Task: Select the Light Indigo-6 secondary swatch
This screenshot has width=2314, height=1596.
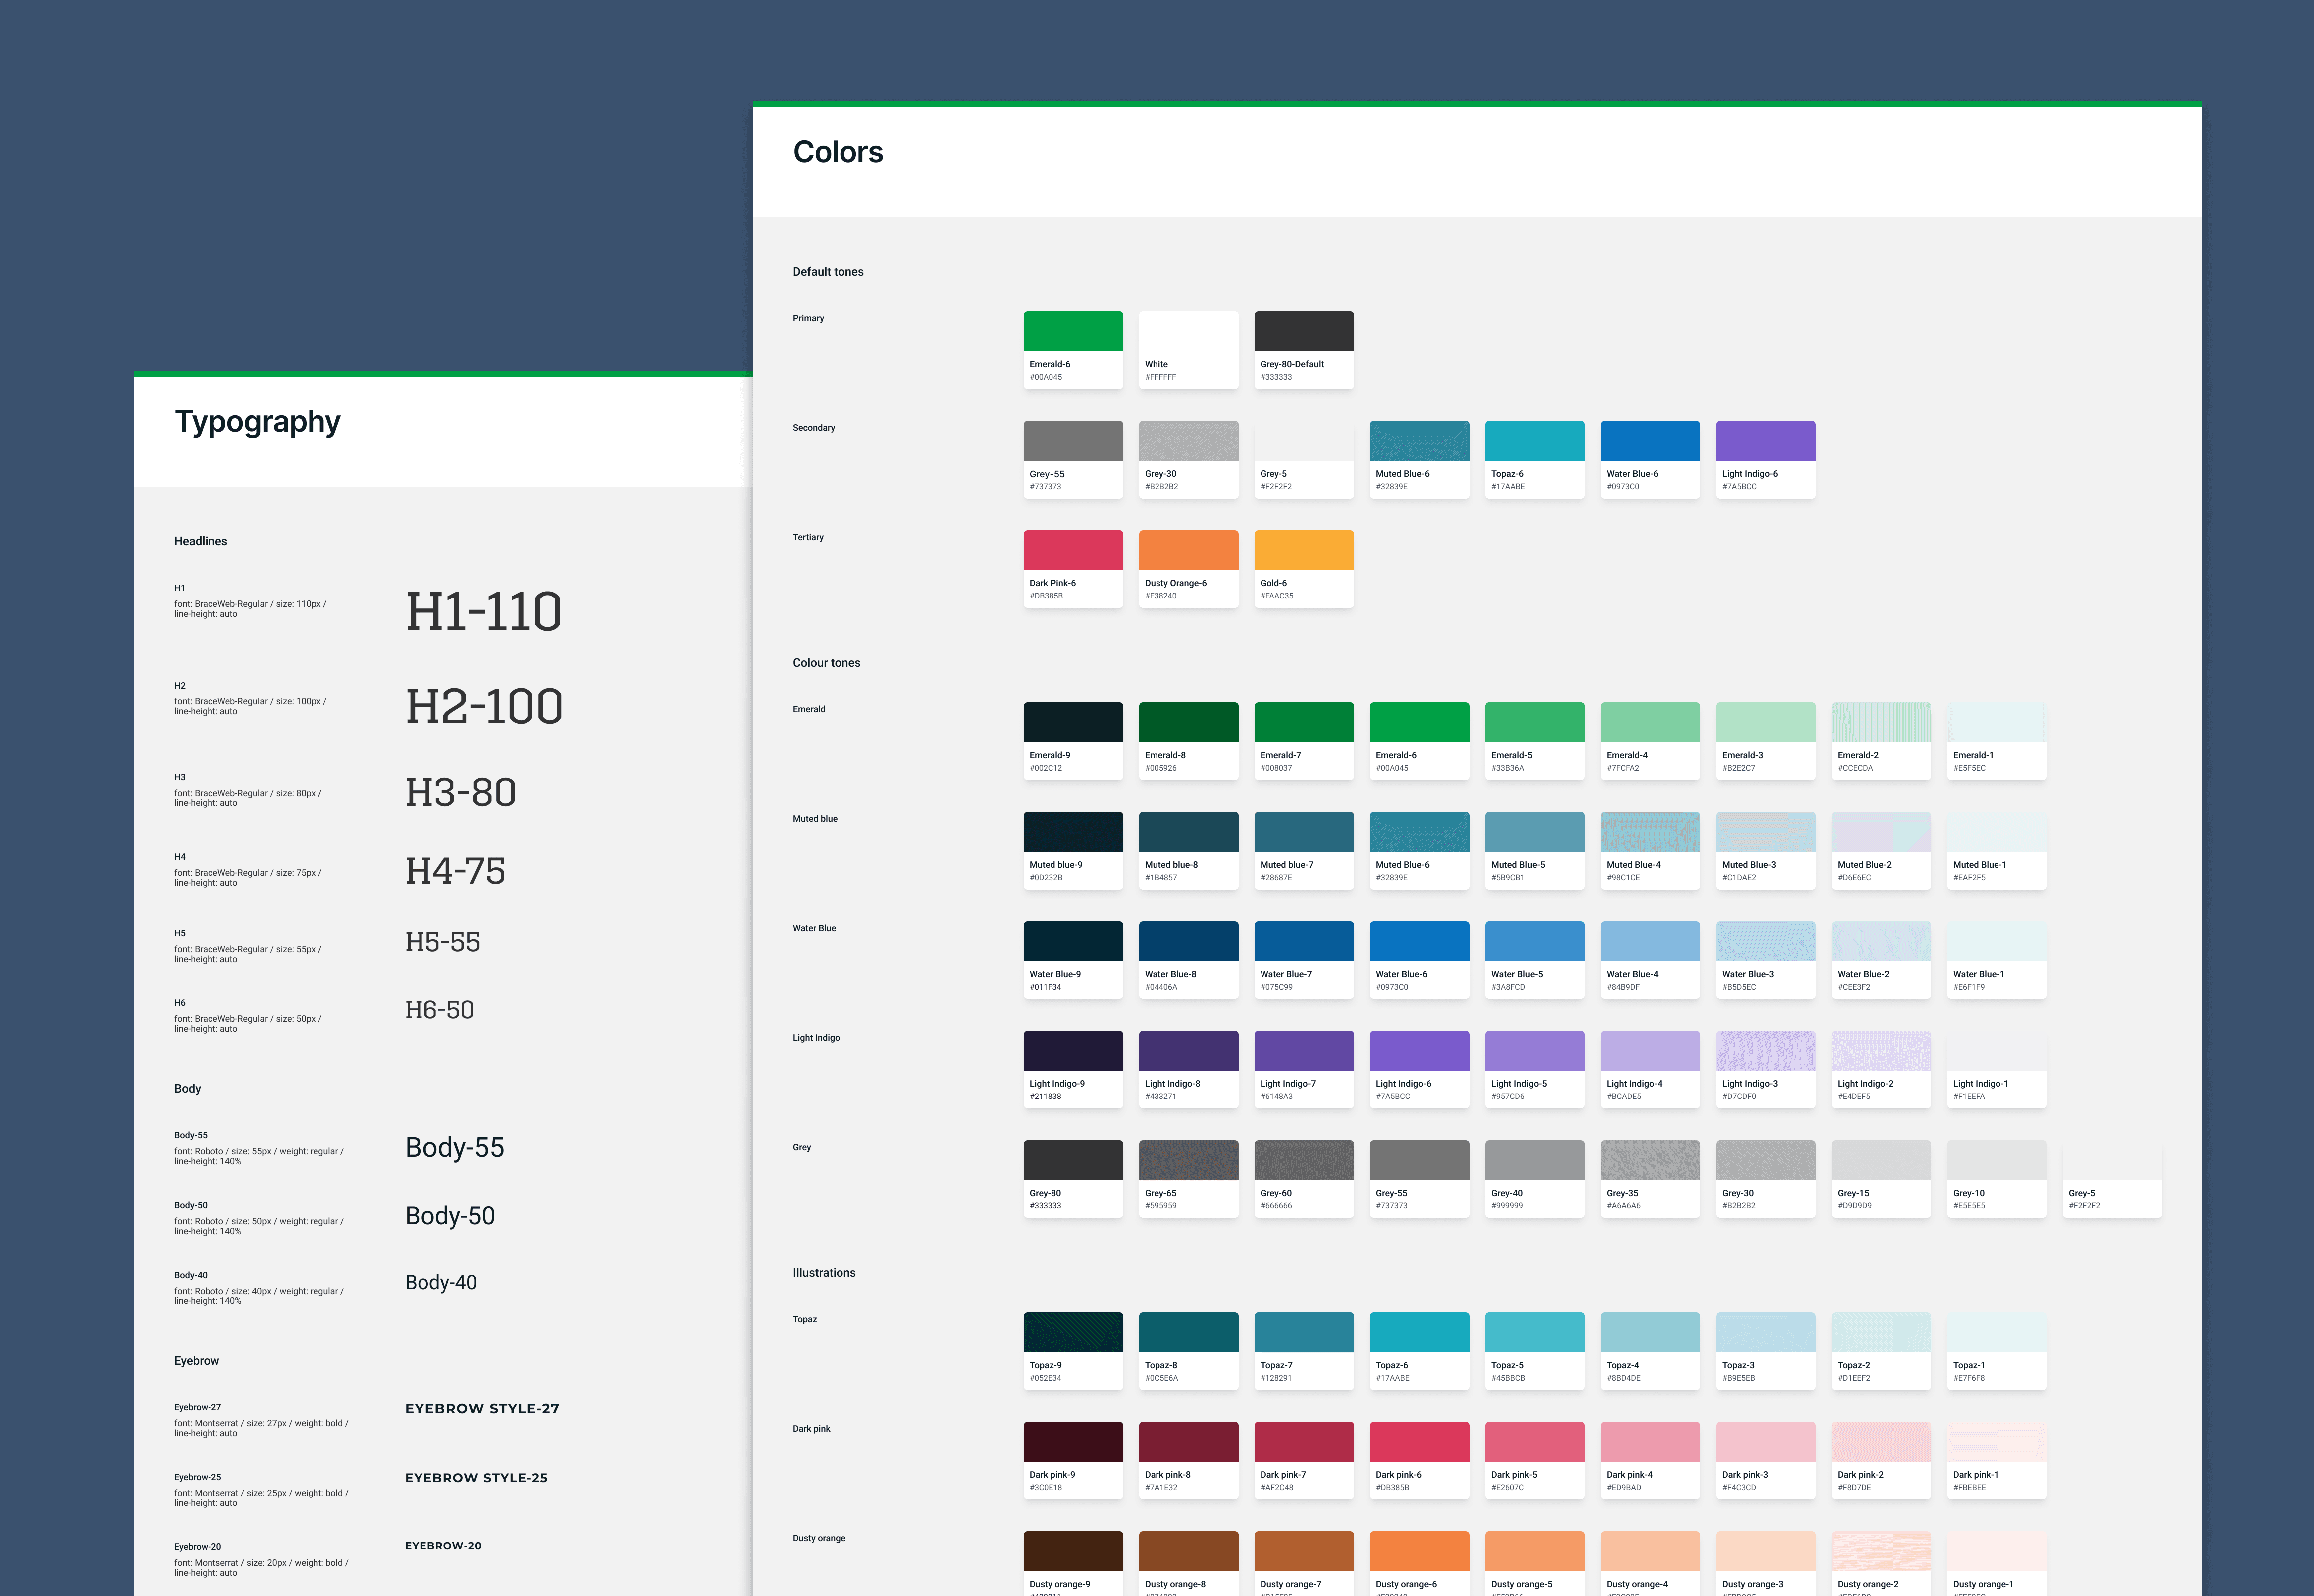Action: pyautogui.click(x=1765, y=441)
